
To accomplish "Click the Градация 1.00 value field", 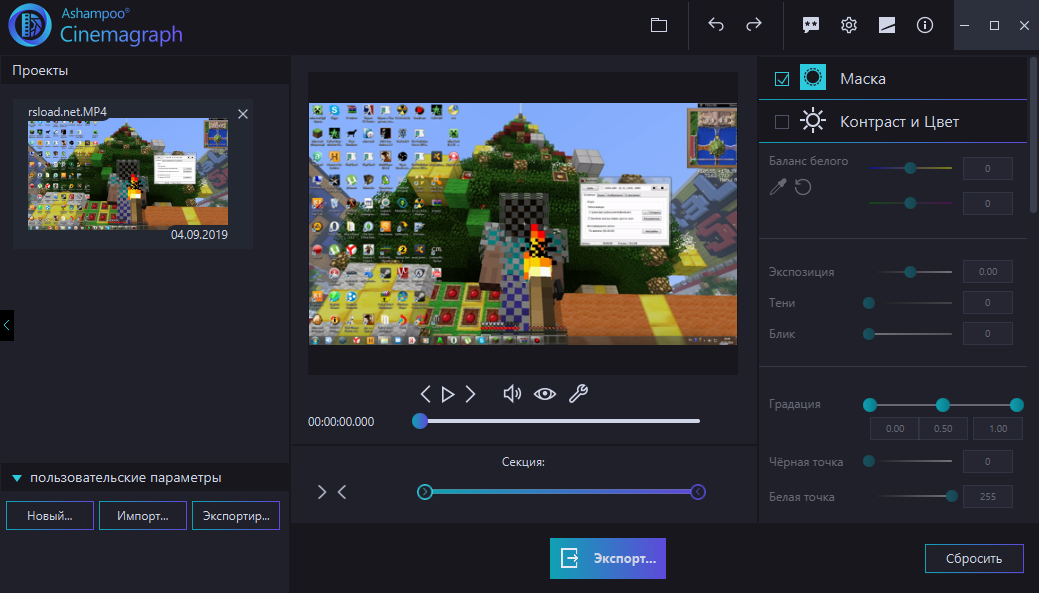I will tap(998, 429).
